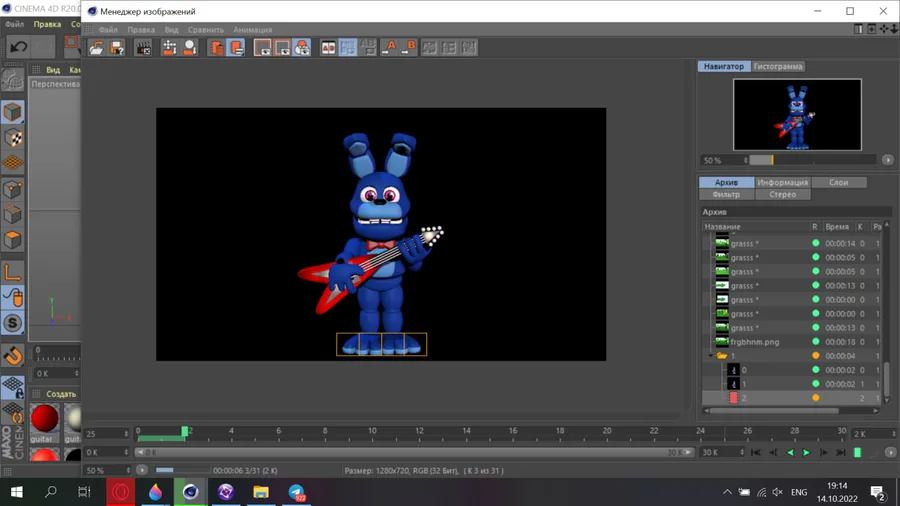
Task: Switch to the Слои tab
Action: tap(839, 182)
